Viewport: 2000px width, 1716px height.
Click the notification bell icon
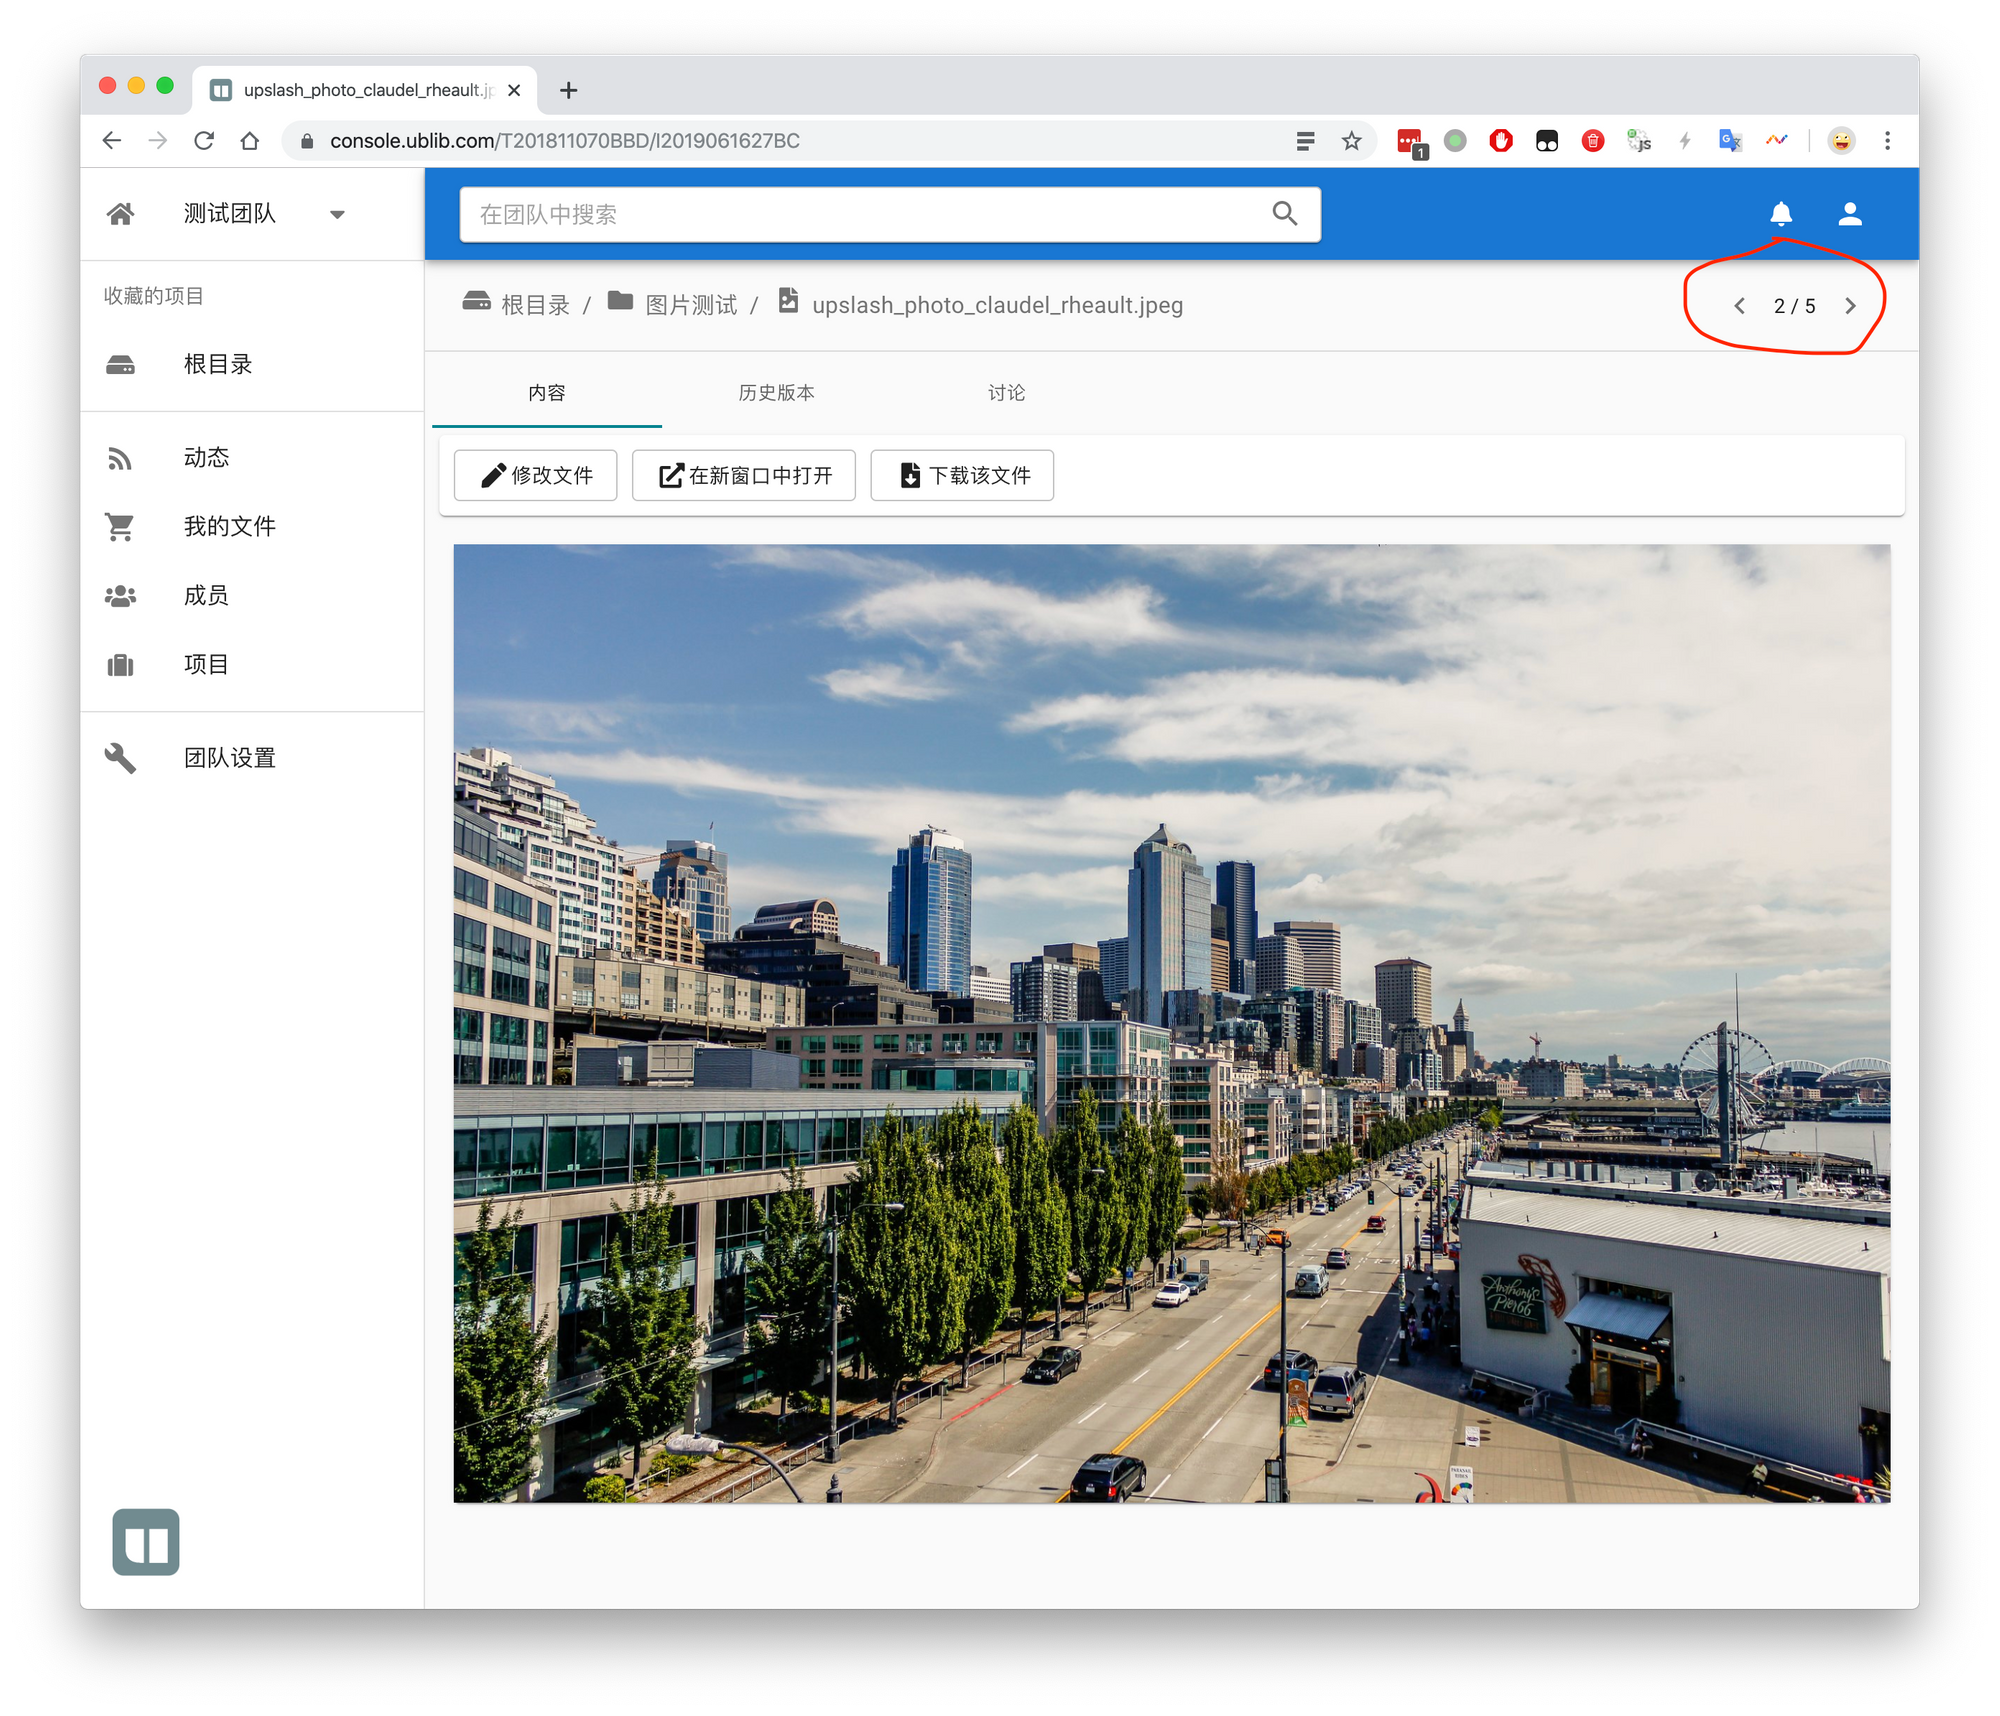click(x=1781, y=214)
